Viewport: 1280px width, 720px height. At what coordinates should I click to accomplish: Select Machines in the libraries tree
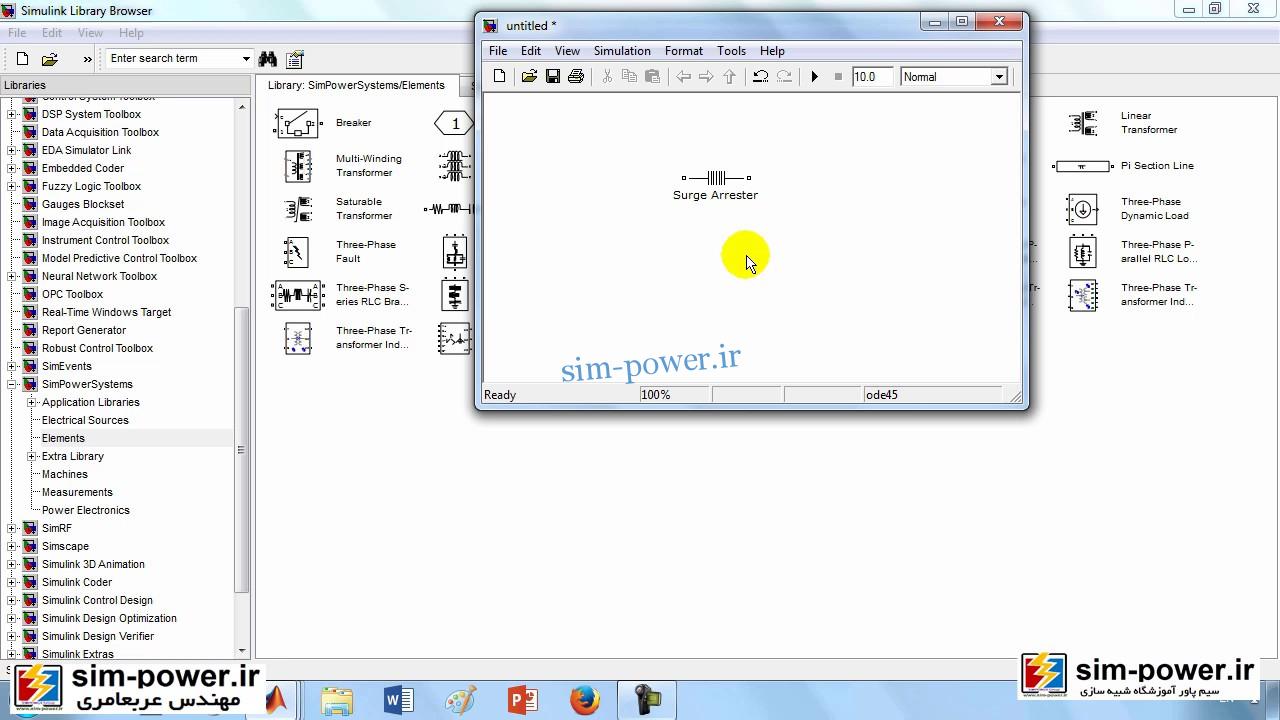65,474
